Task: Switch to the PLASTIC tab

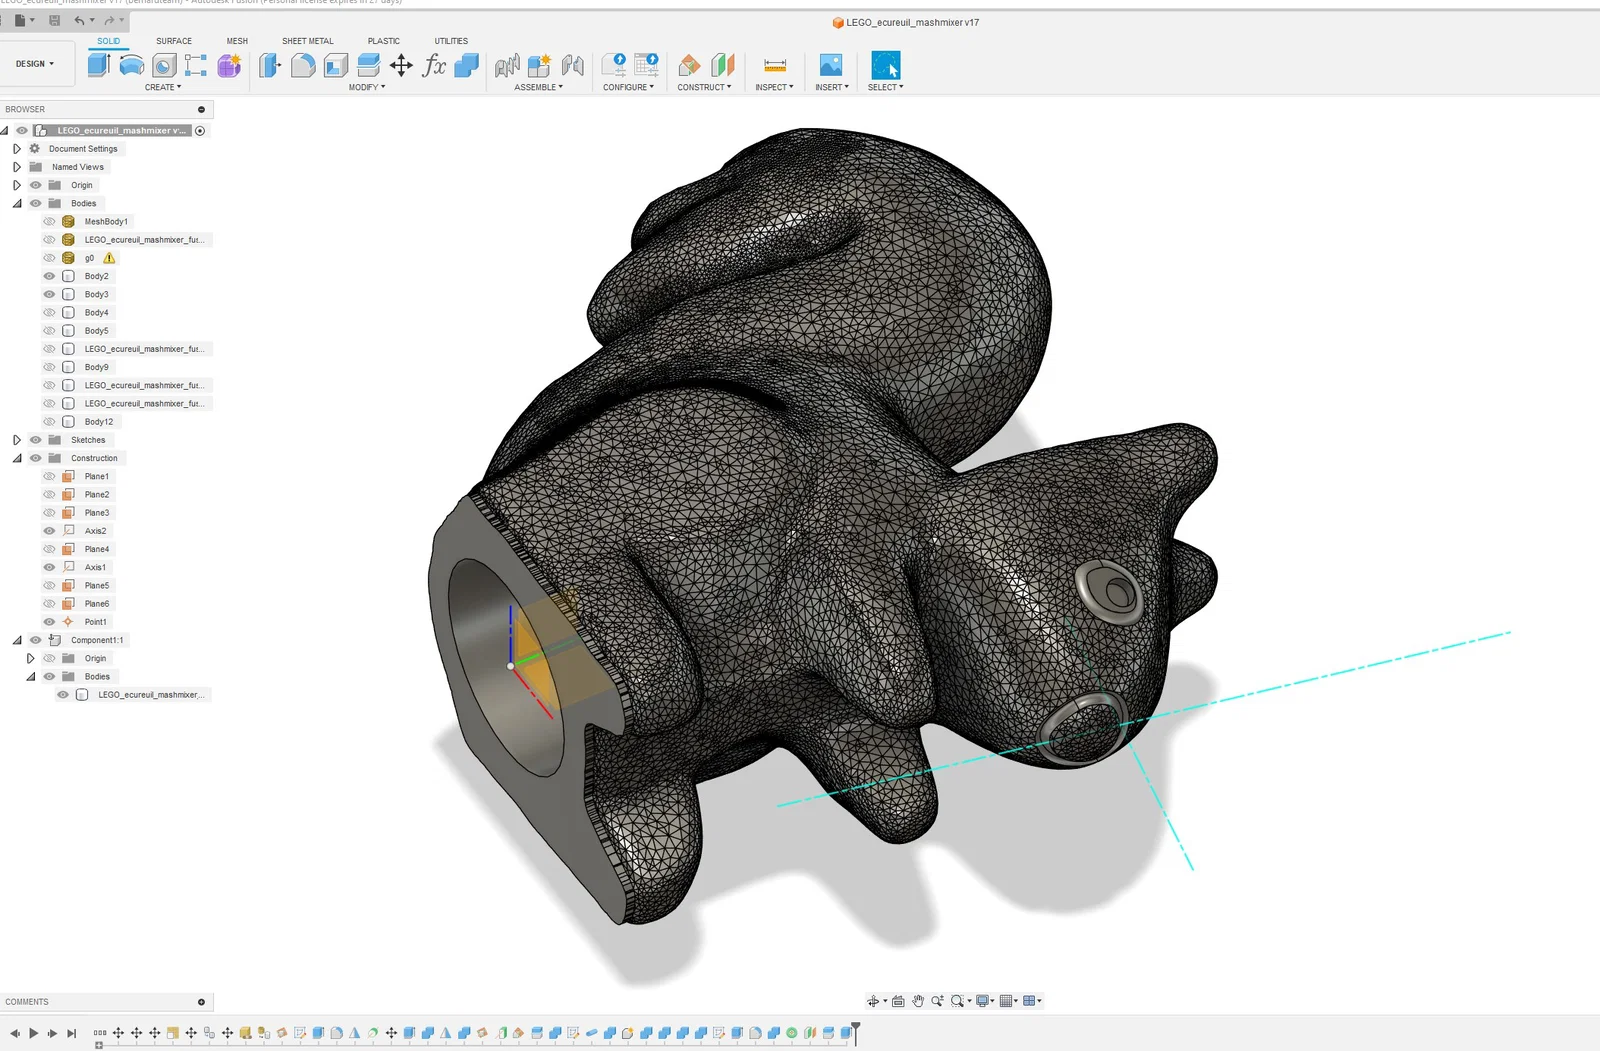Action: click(384, 41)
